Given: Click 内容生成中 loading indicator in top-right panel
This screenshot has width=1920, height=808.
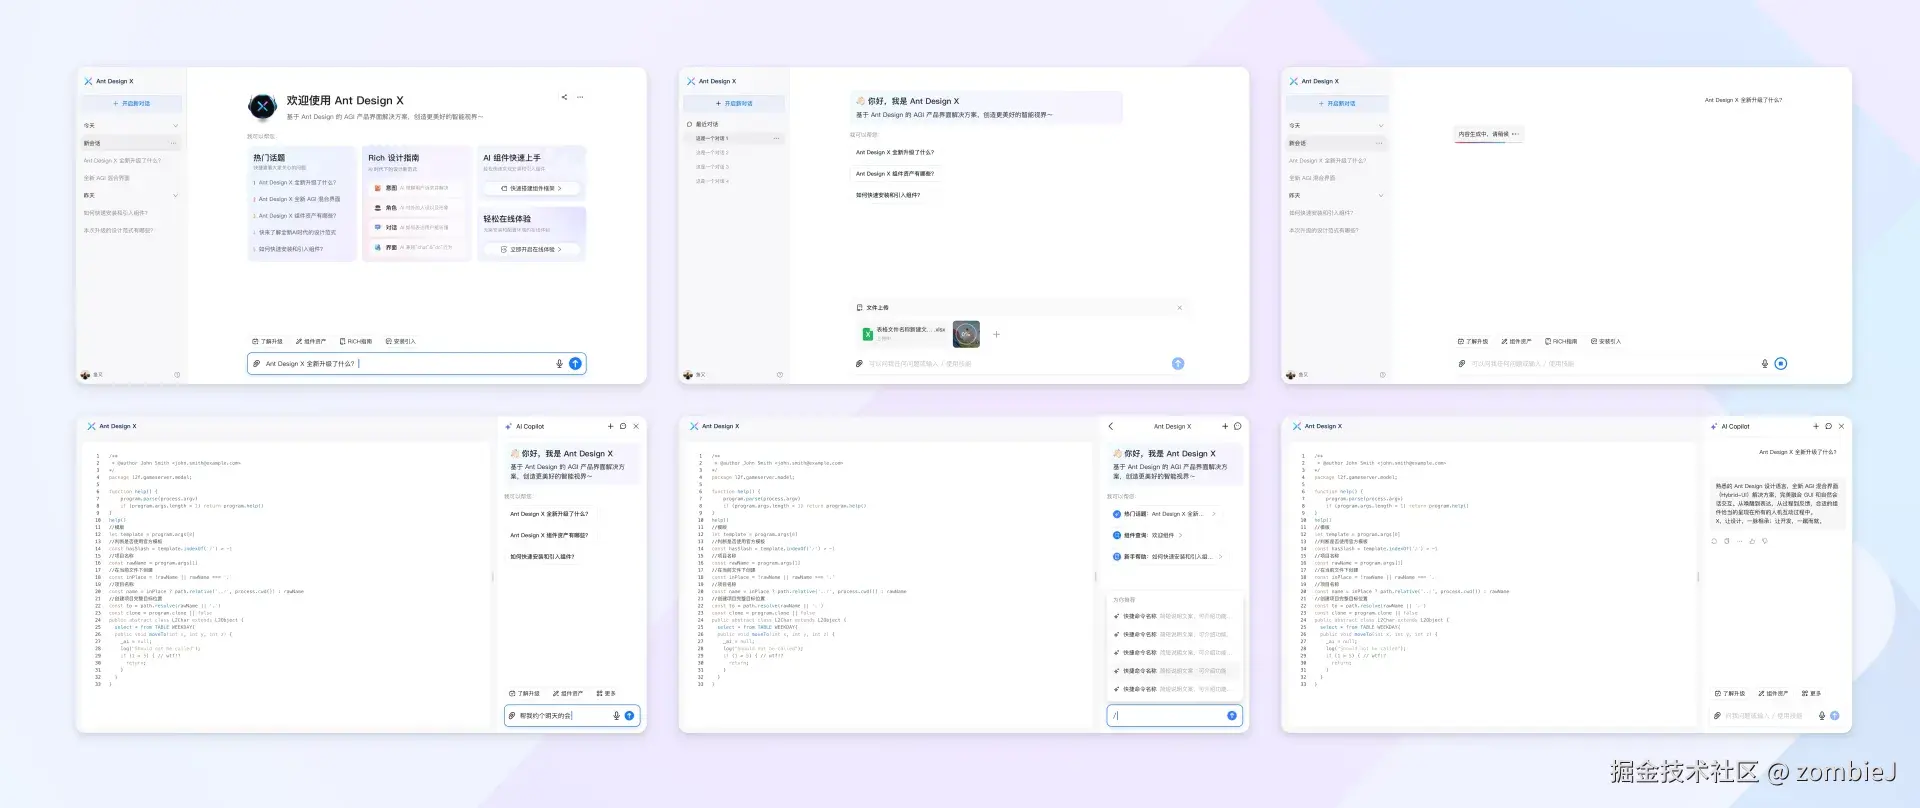Looking at the screenshot, I should tap(1488, 134).
